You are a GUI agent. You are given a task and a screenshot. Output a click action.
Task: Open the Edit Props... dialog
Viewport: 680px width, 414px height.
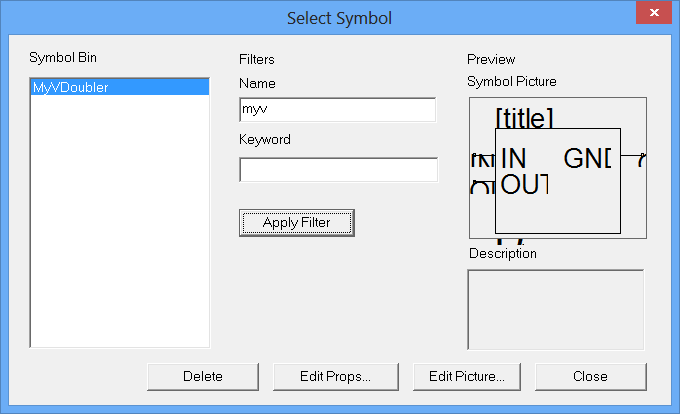335,376
